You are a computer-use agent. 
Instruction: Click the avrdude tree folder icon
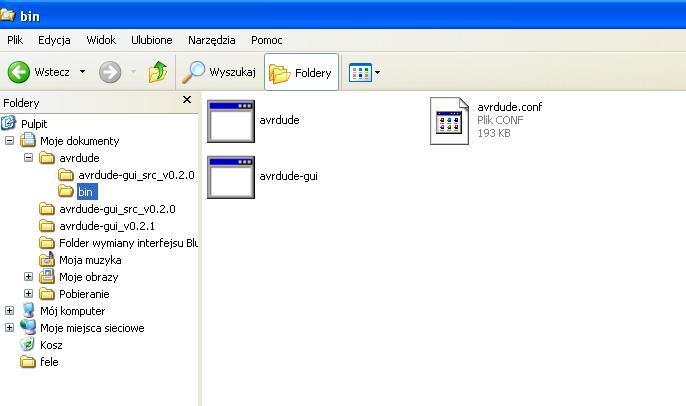pos(47,158)
